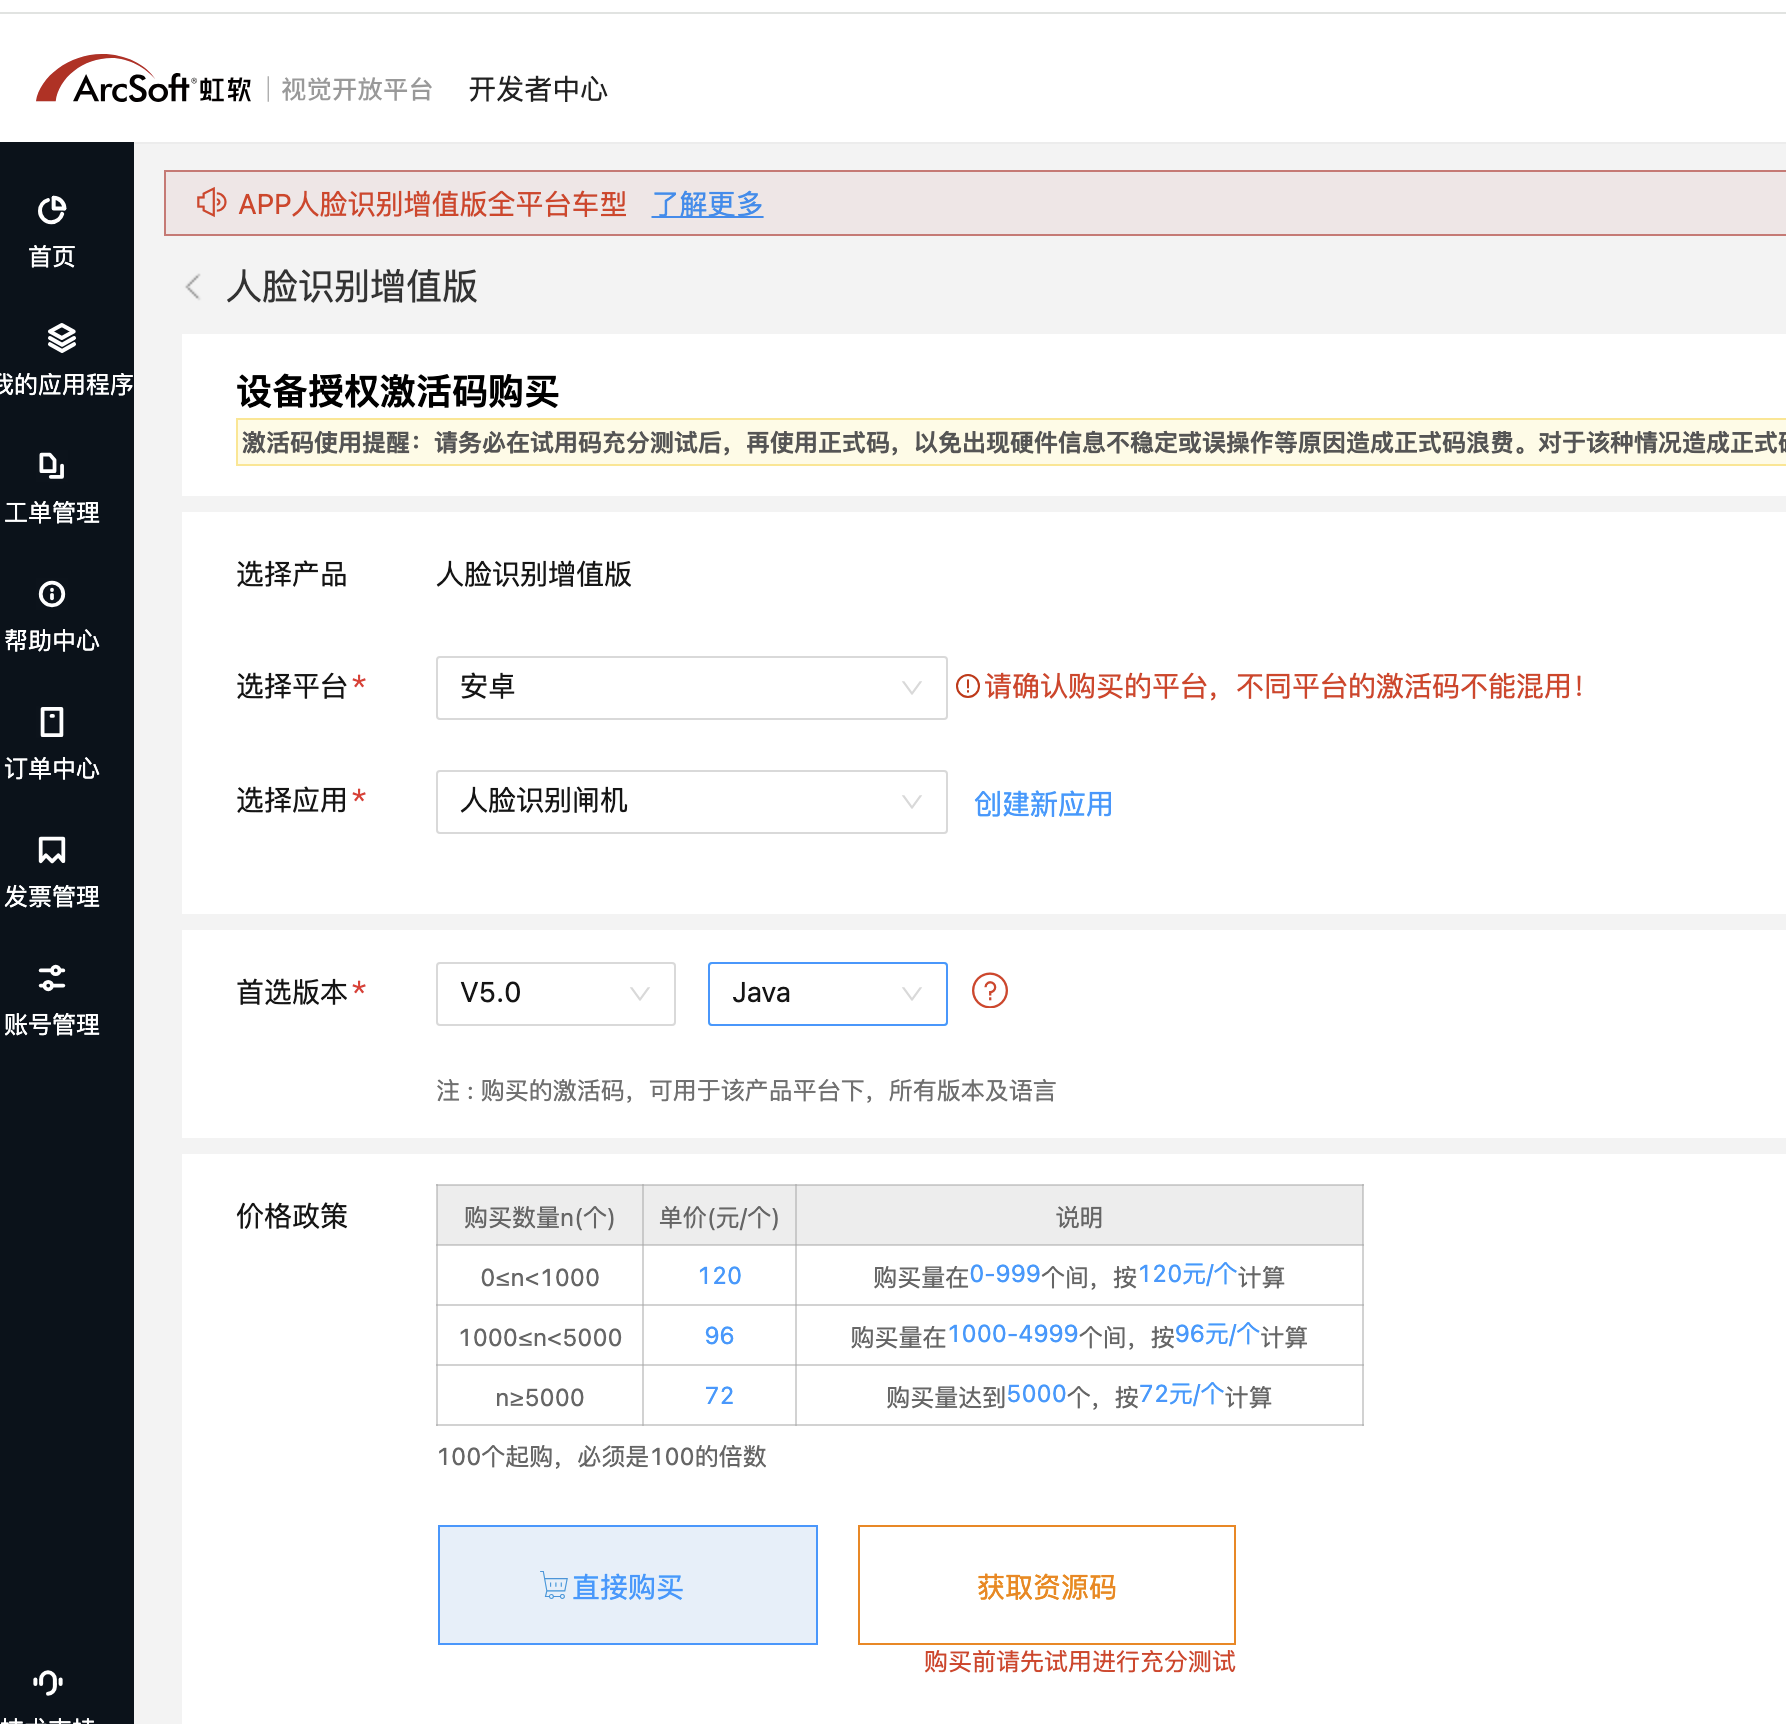Click the 单价(元/个) column header
This screenshot has width=1786, height=1724.
[720, 1216]
